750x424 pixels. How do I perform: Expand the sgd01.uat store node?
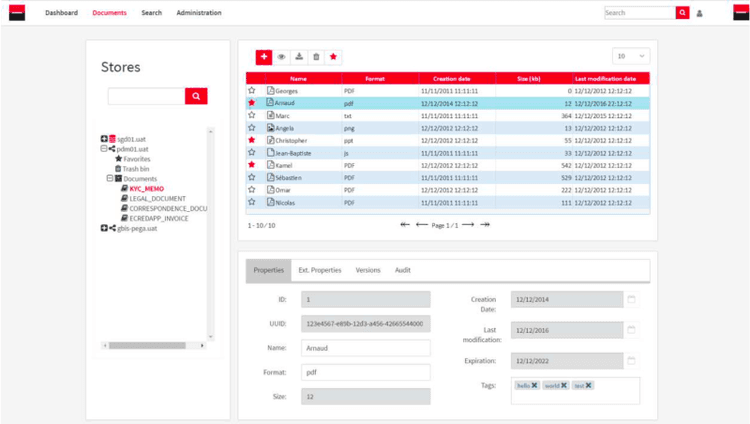click(x=104, y=139)
